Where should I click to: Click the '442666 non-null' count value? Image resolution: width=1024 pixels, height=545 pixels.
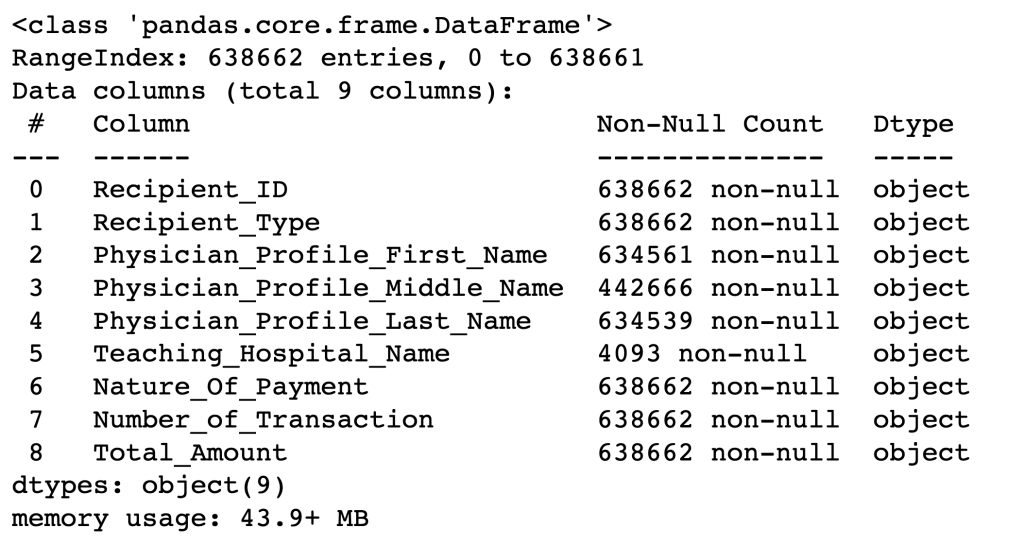pyautogui.click(x=718, y=288)
